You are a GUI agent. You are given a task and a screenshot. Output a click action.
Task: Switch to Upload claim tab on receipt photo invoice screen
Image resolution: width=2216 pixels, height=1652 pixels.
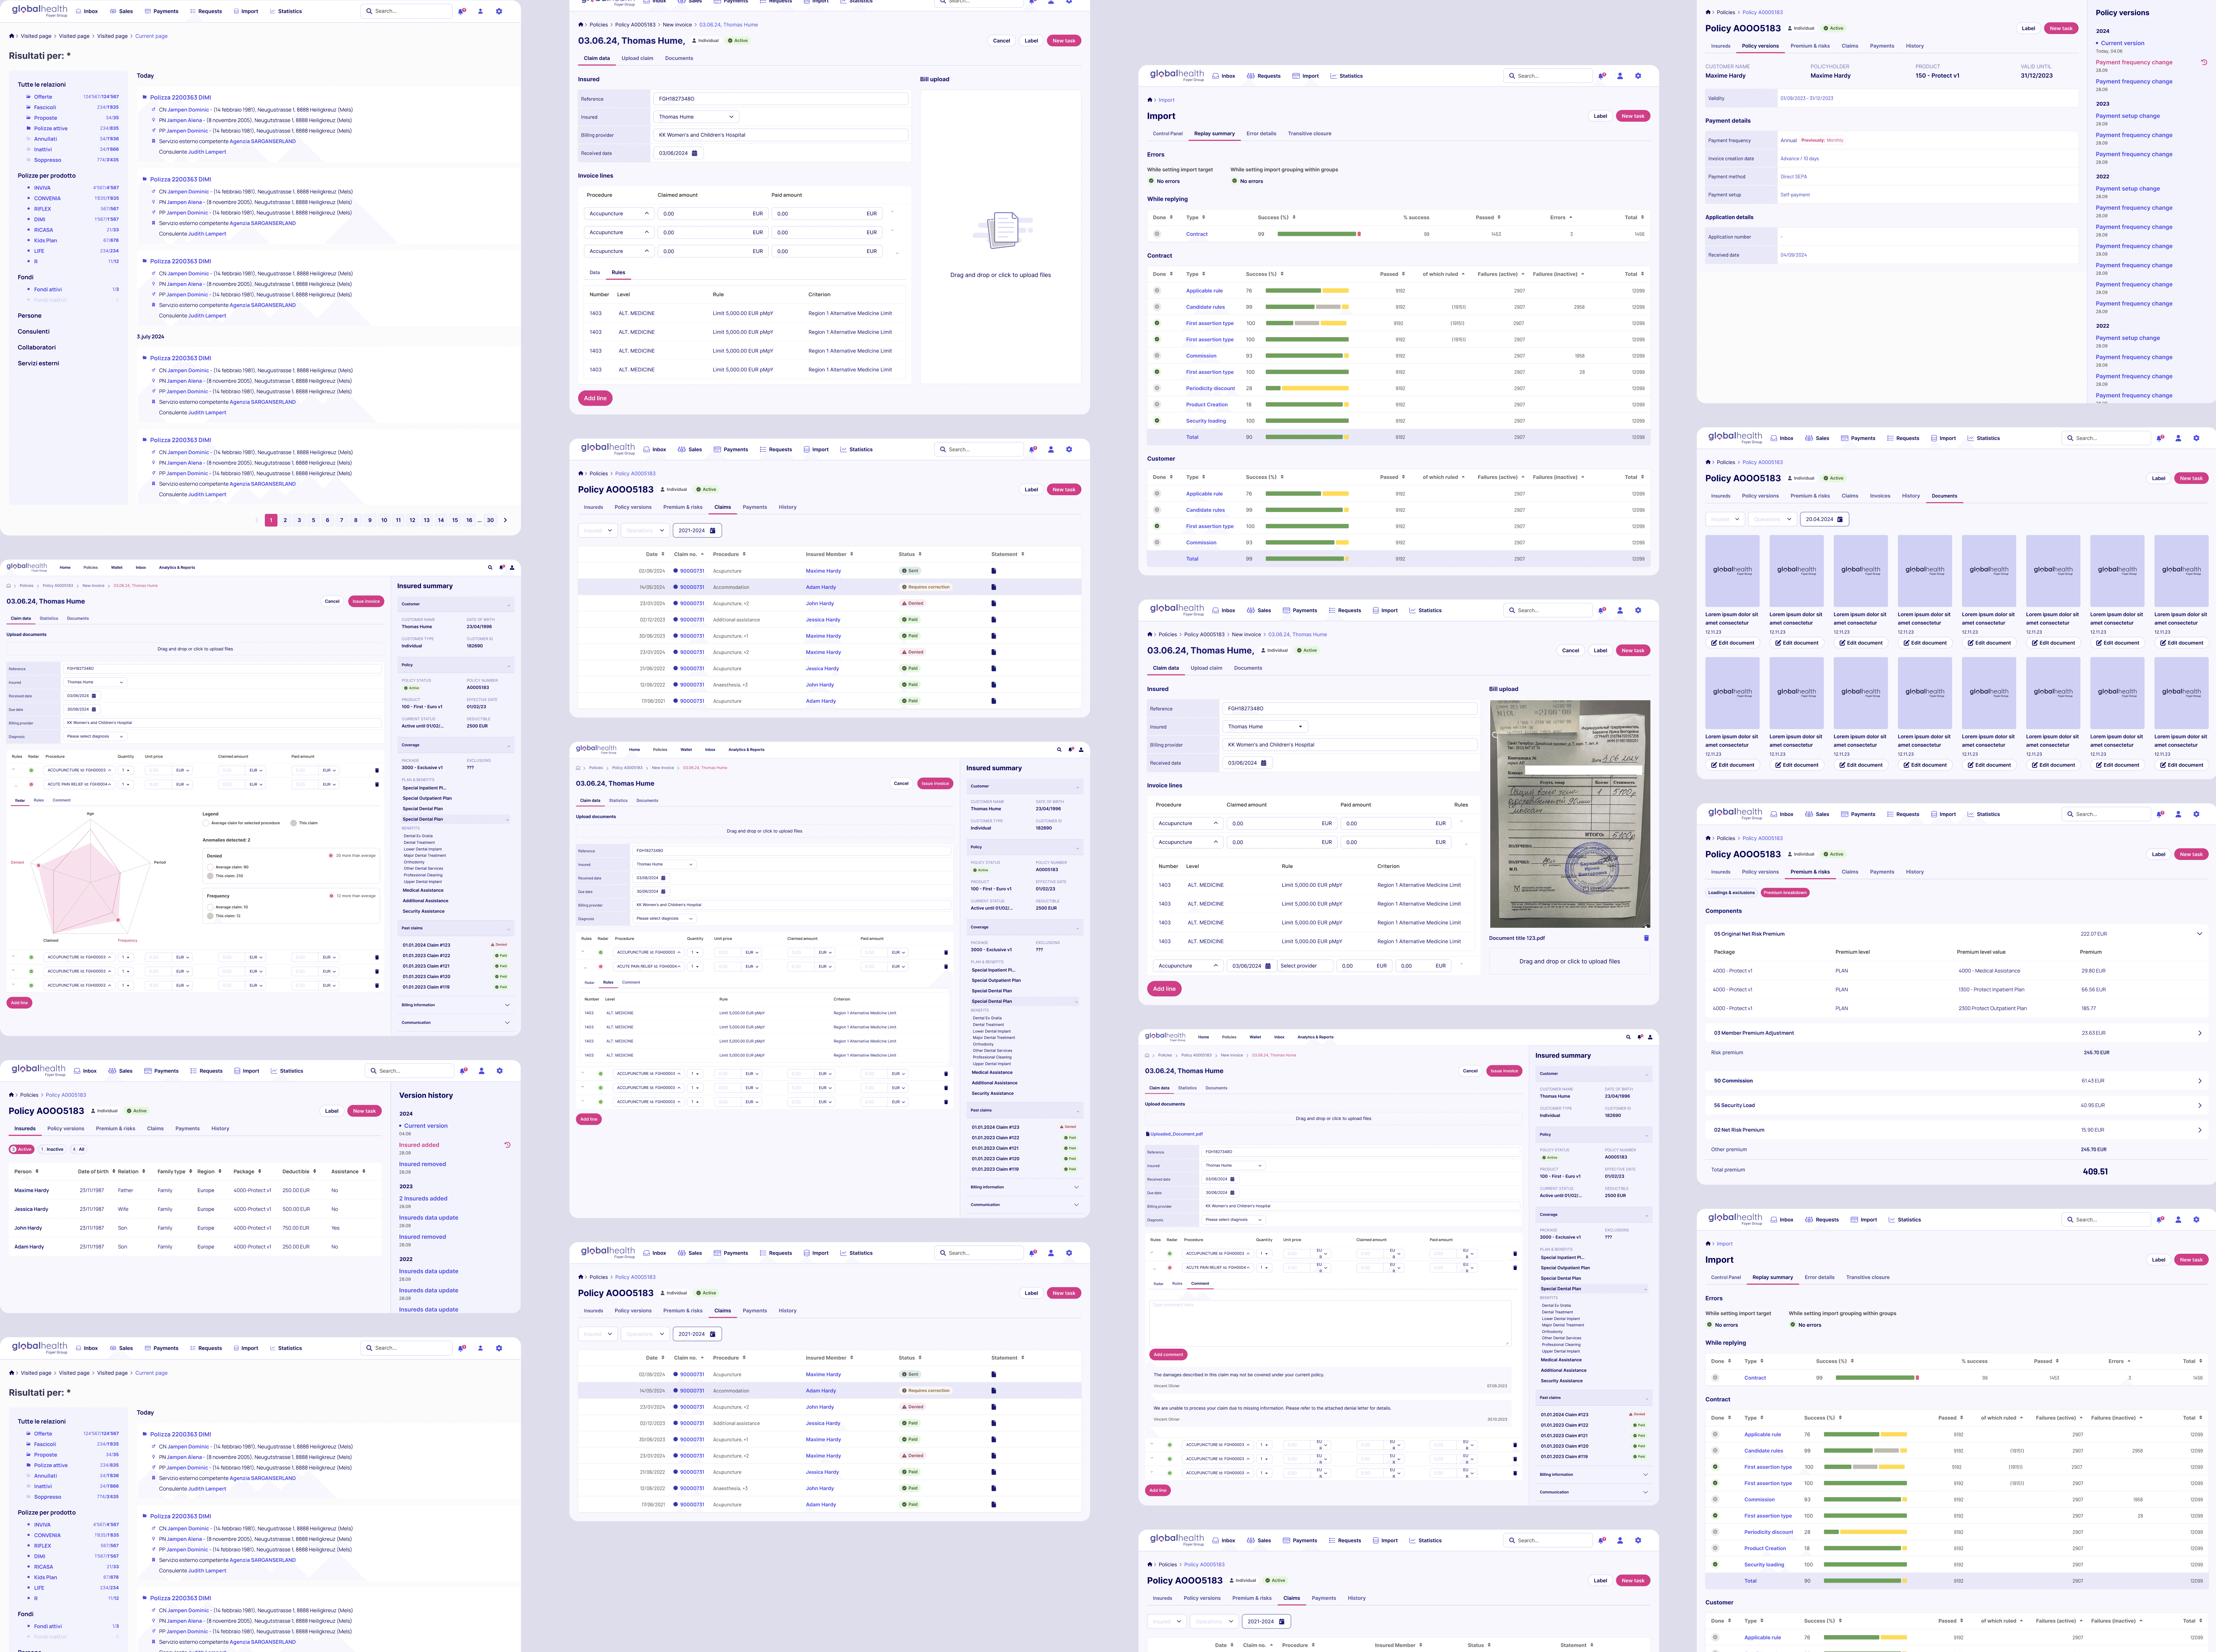point(1207,668)
